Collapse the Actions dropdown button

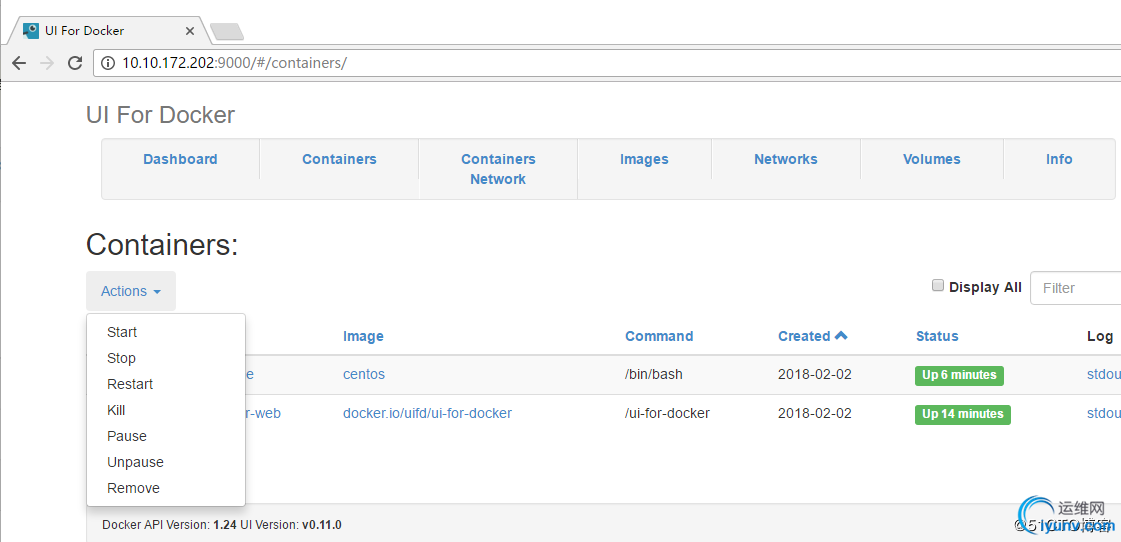tap(131, 291)
